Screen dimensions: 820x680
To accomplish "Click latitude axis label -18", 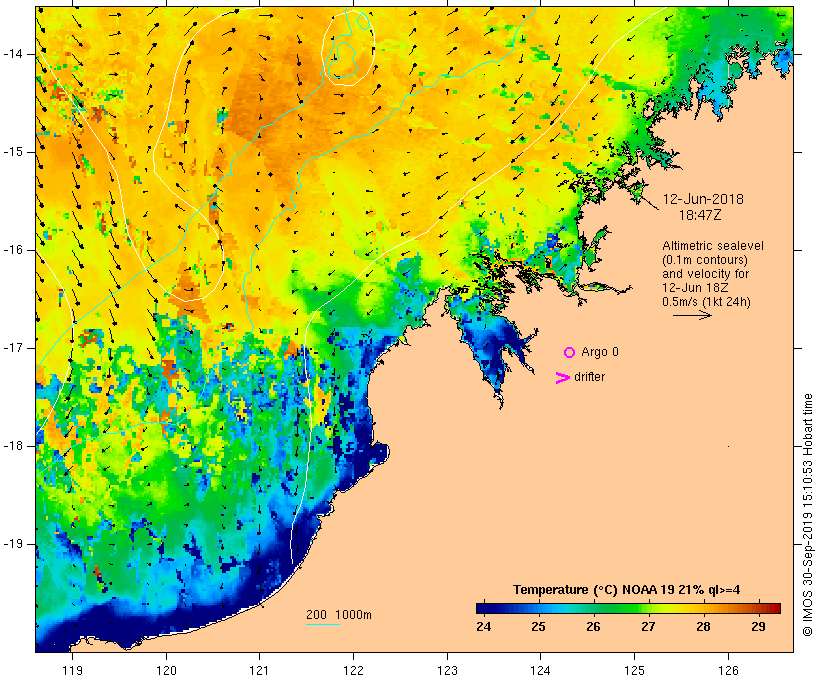I will click(x=13, y=446).
